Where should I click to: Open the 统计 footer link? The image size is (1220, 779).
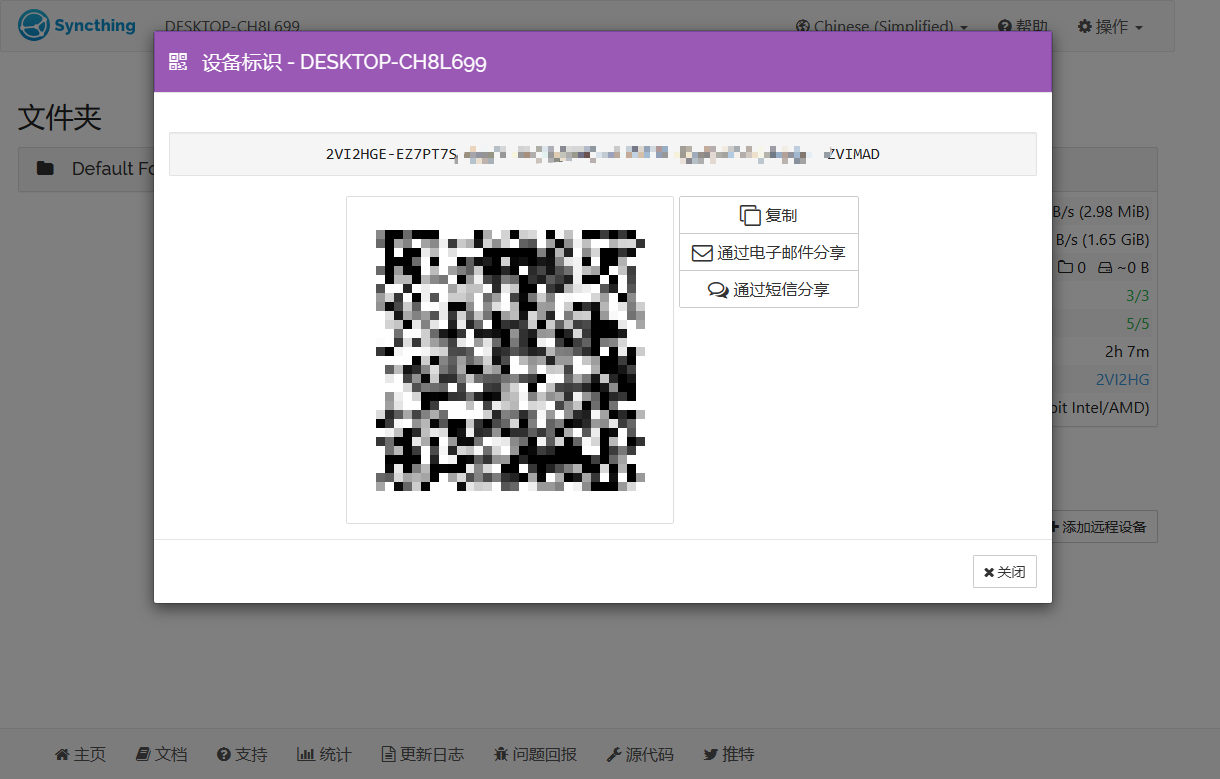(x=324, y=754)
